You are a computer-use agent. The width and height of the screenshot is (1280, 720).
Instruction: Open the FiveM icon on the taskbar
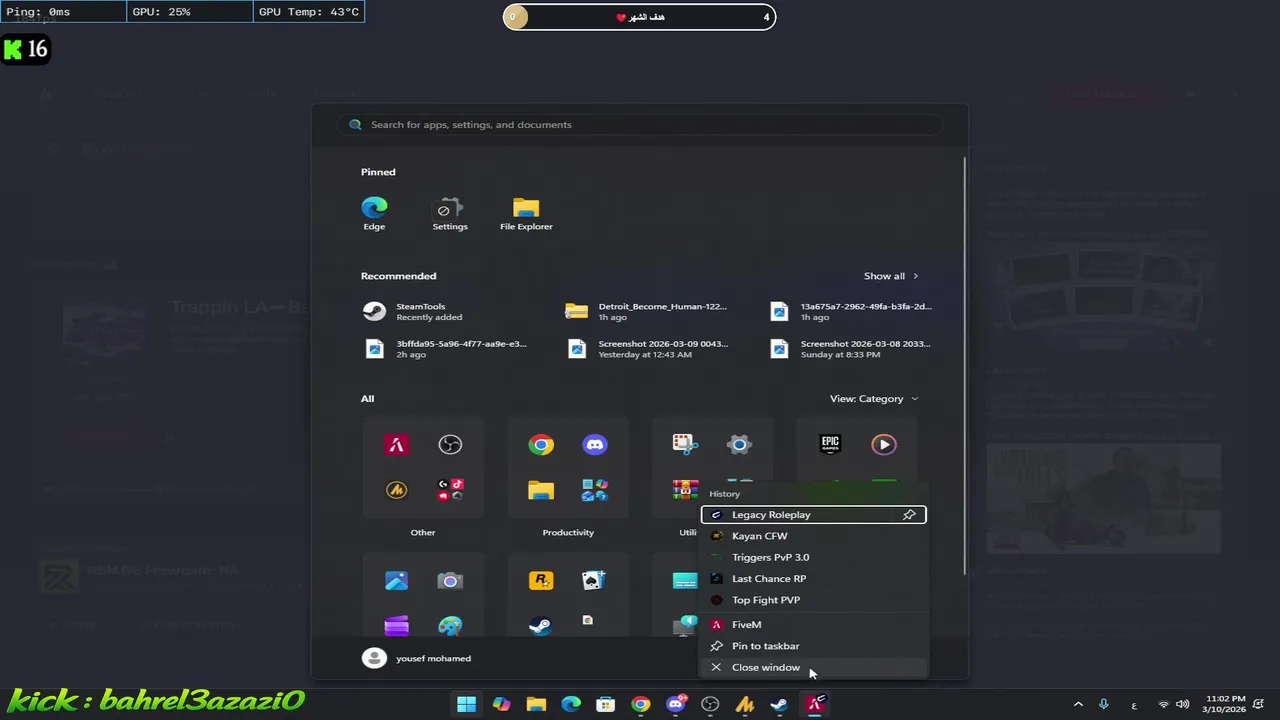[x=814, y=704]
